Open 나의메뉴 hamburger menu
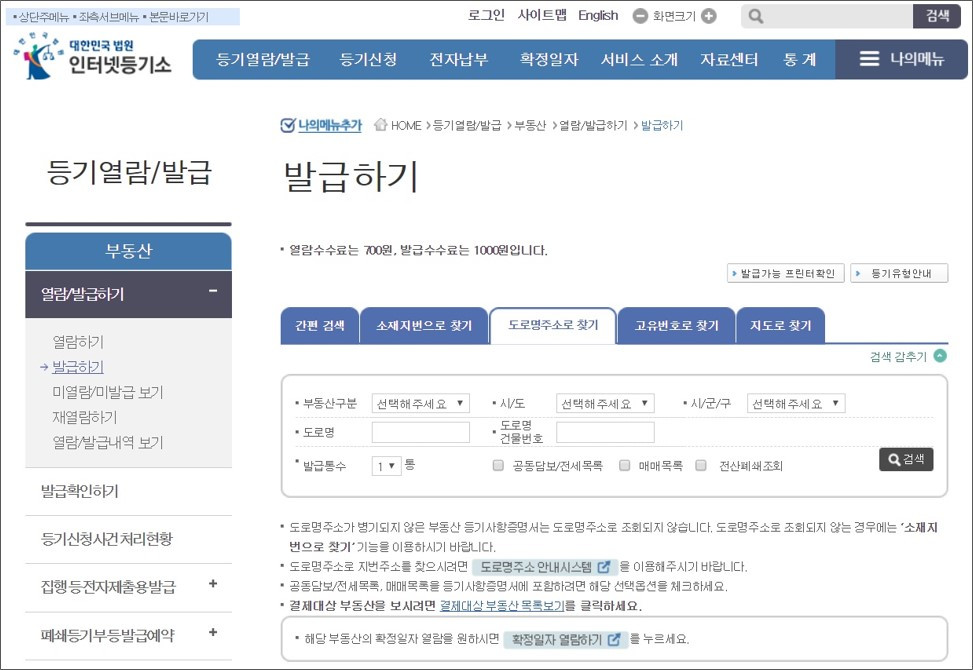The width and height of the screenshot is (973, 670). click(x=902, y=59)
